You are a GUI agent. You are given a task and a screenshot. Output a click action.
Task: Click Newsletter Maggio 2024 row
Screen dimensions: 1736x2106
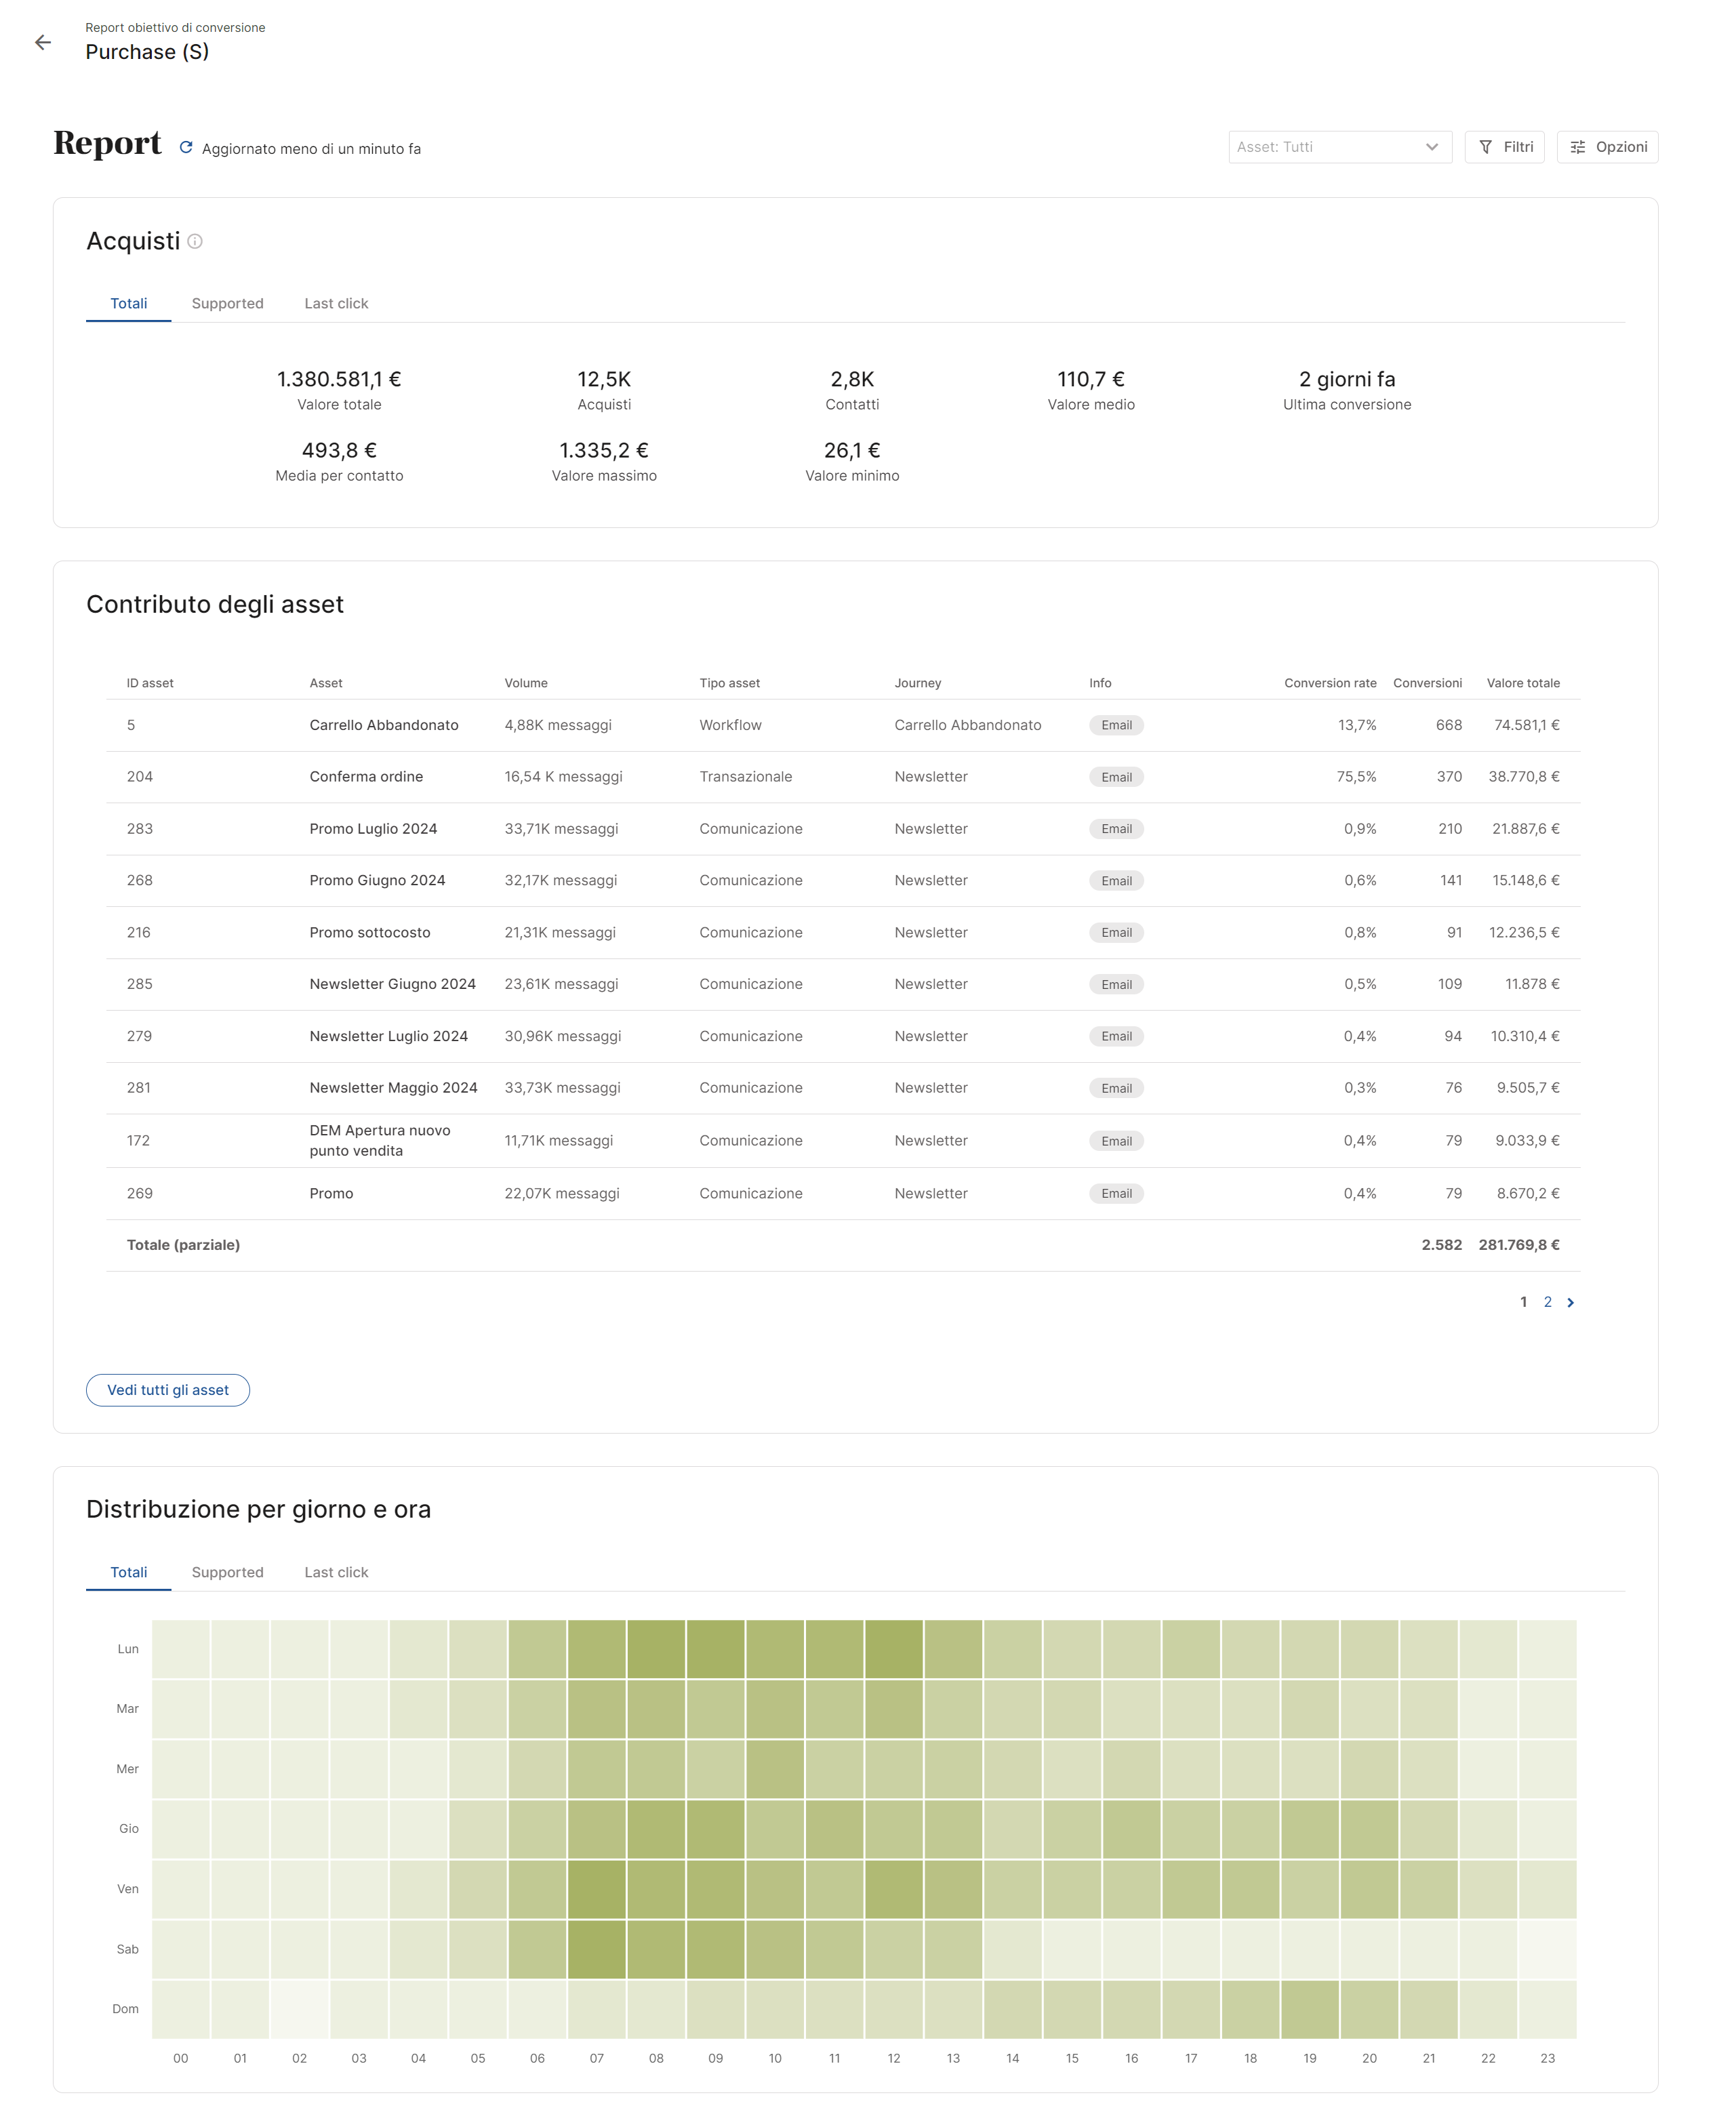pos(844,1089)
